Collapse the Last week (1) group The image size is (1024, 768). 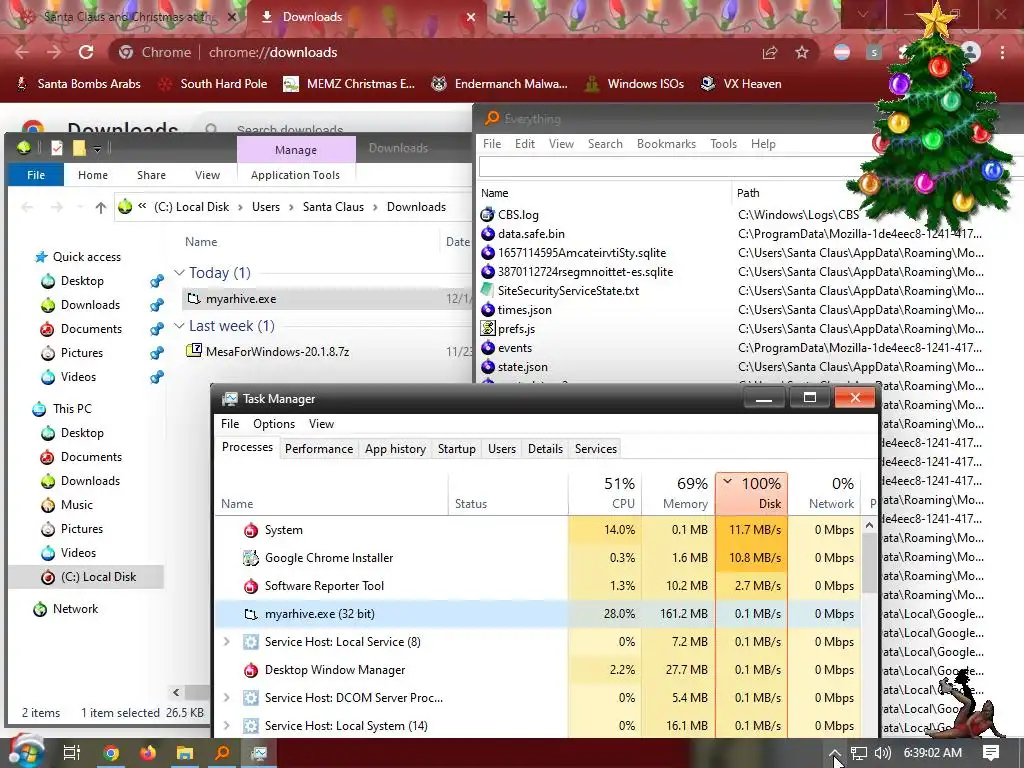(x=180, y=326)
